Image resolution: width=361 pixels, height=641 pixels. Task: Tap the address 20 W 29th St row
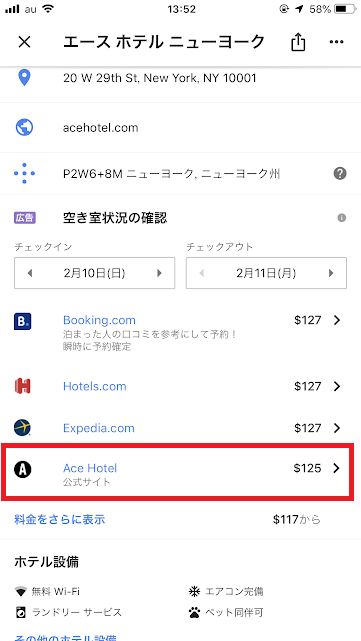coord(180,78)
